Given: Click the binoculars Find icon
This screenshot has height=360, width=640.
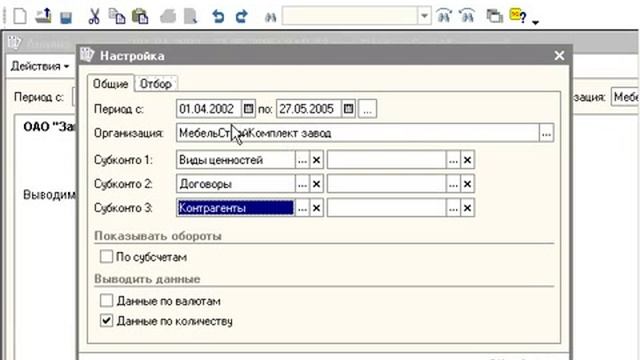Looking at the screenshot, I should coord(271,17).
